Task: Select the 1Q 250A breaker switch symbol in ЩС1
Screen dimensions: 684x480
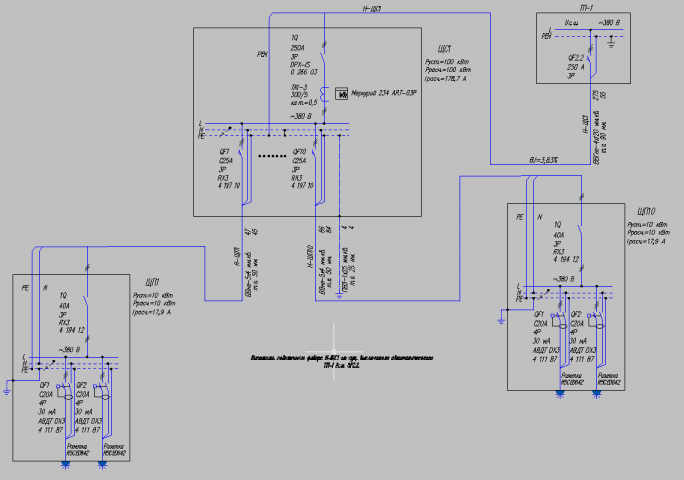Action: tap(323, 59)
